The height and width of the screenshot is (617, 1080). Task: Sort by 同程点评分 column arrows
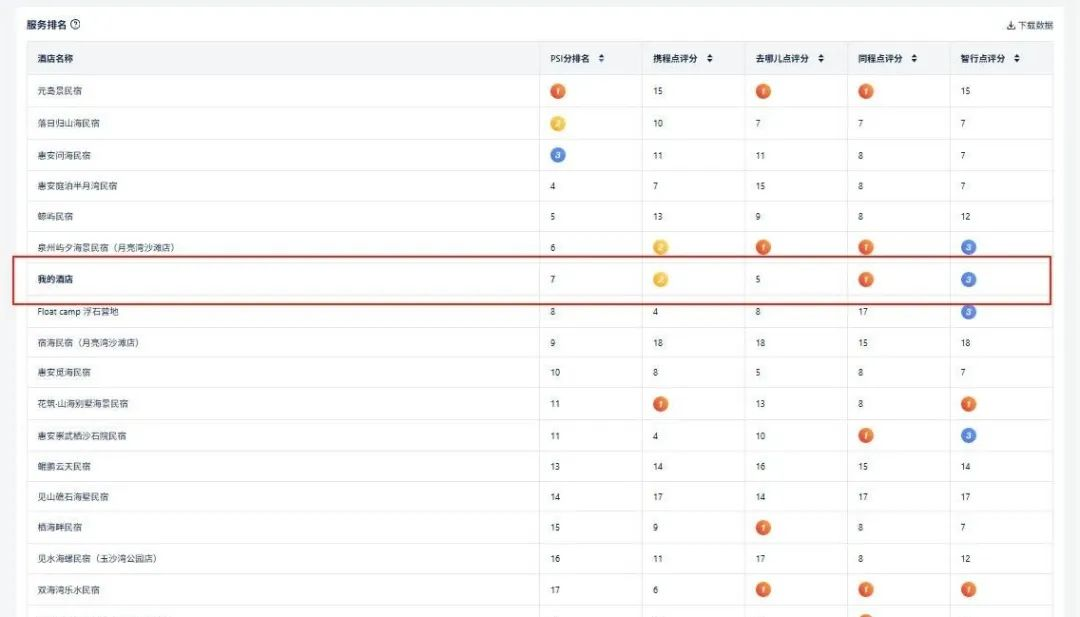(x=915, y=59)
